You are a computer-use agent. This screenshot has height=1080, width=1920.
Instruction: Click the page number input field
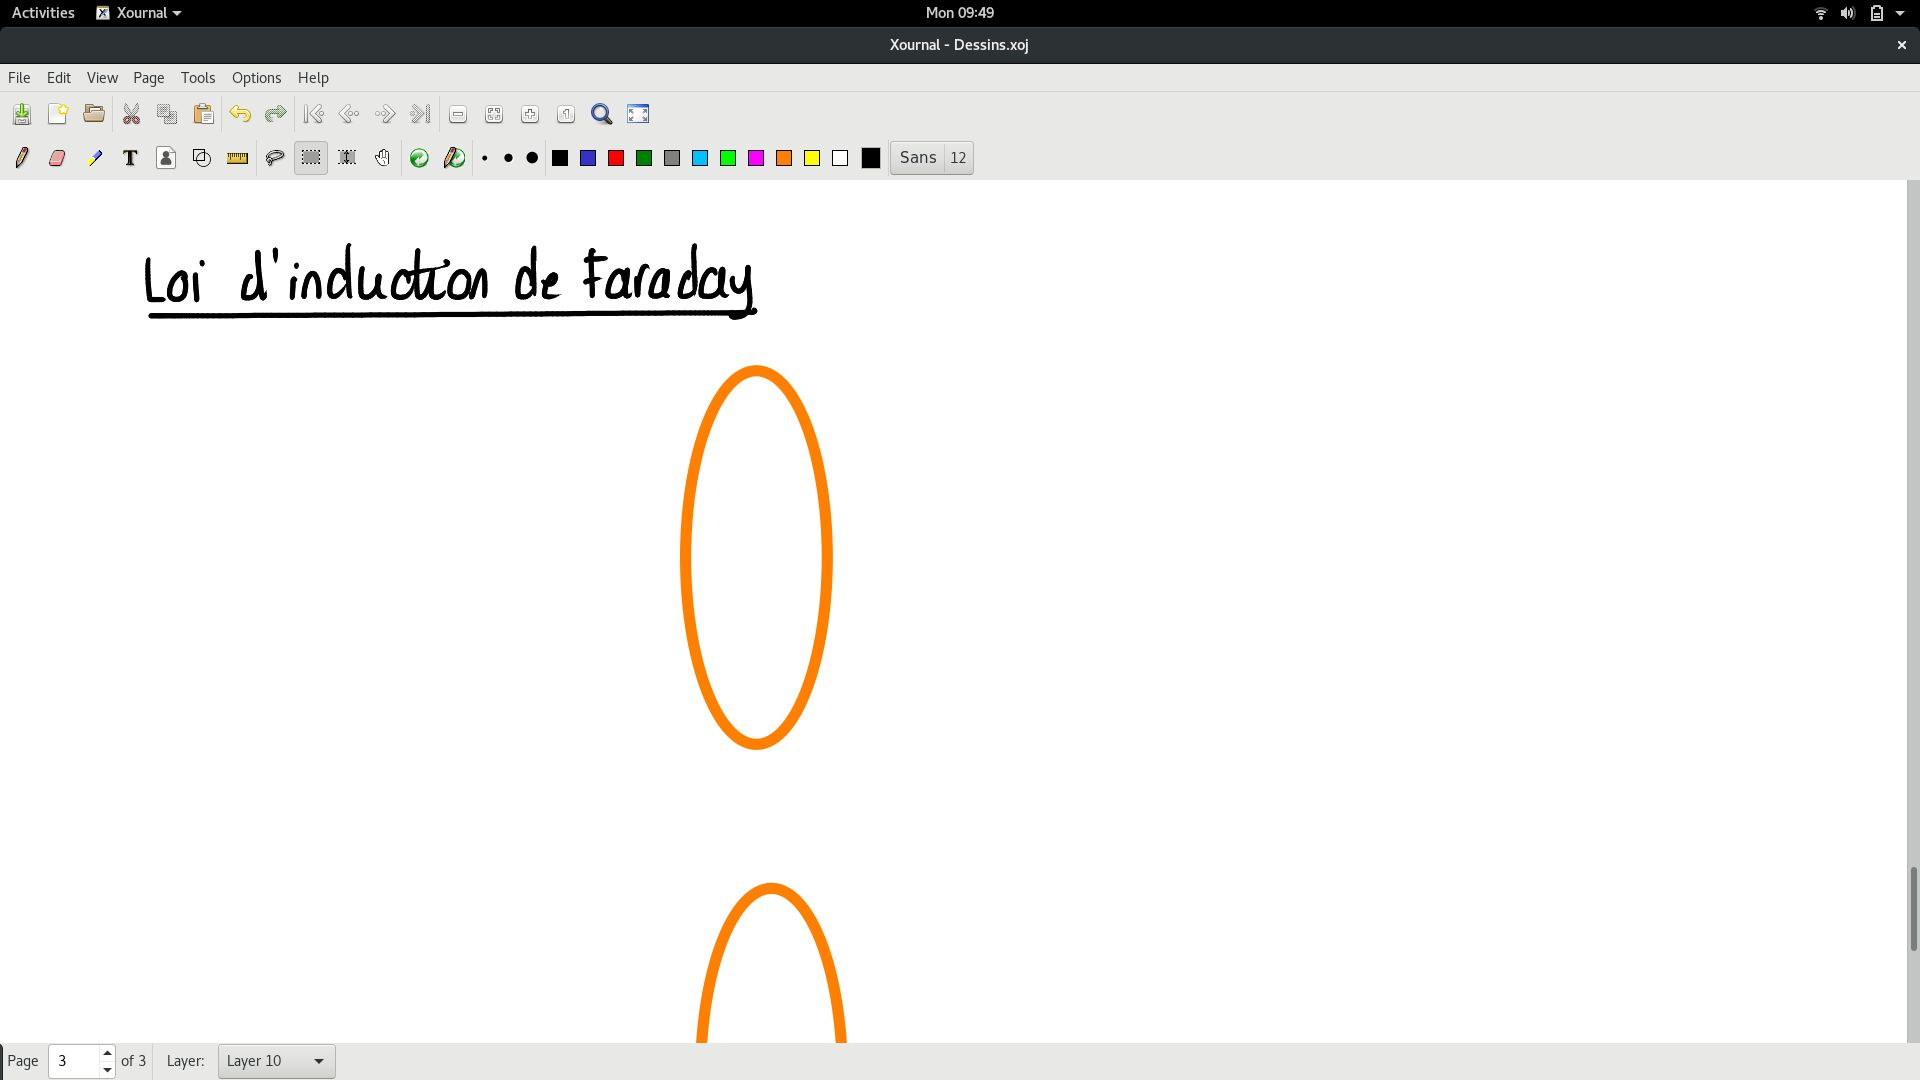pos(74,1061)
